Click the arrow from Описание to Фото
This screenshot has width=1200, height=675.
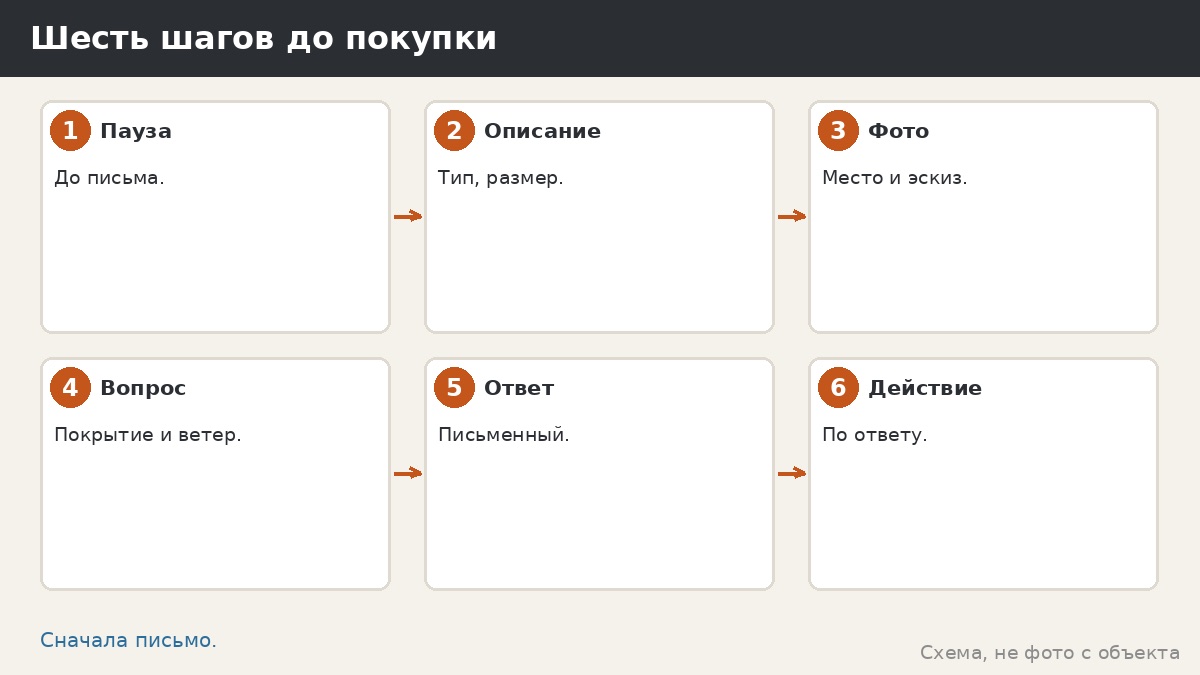click(x=792, y=216)
